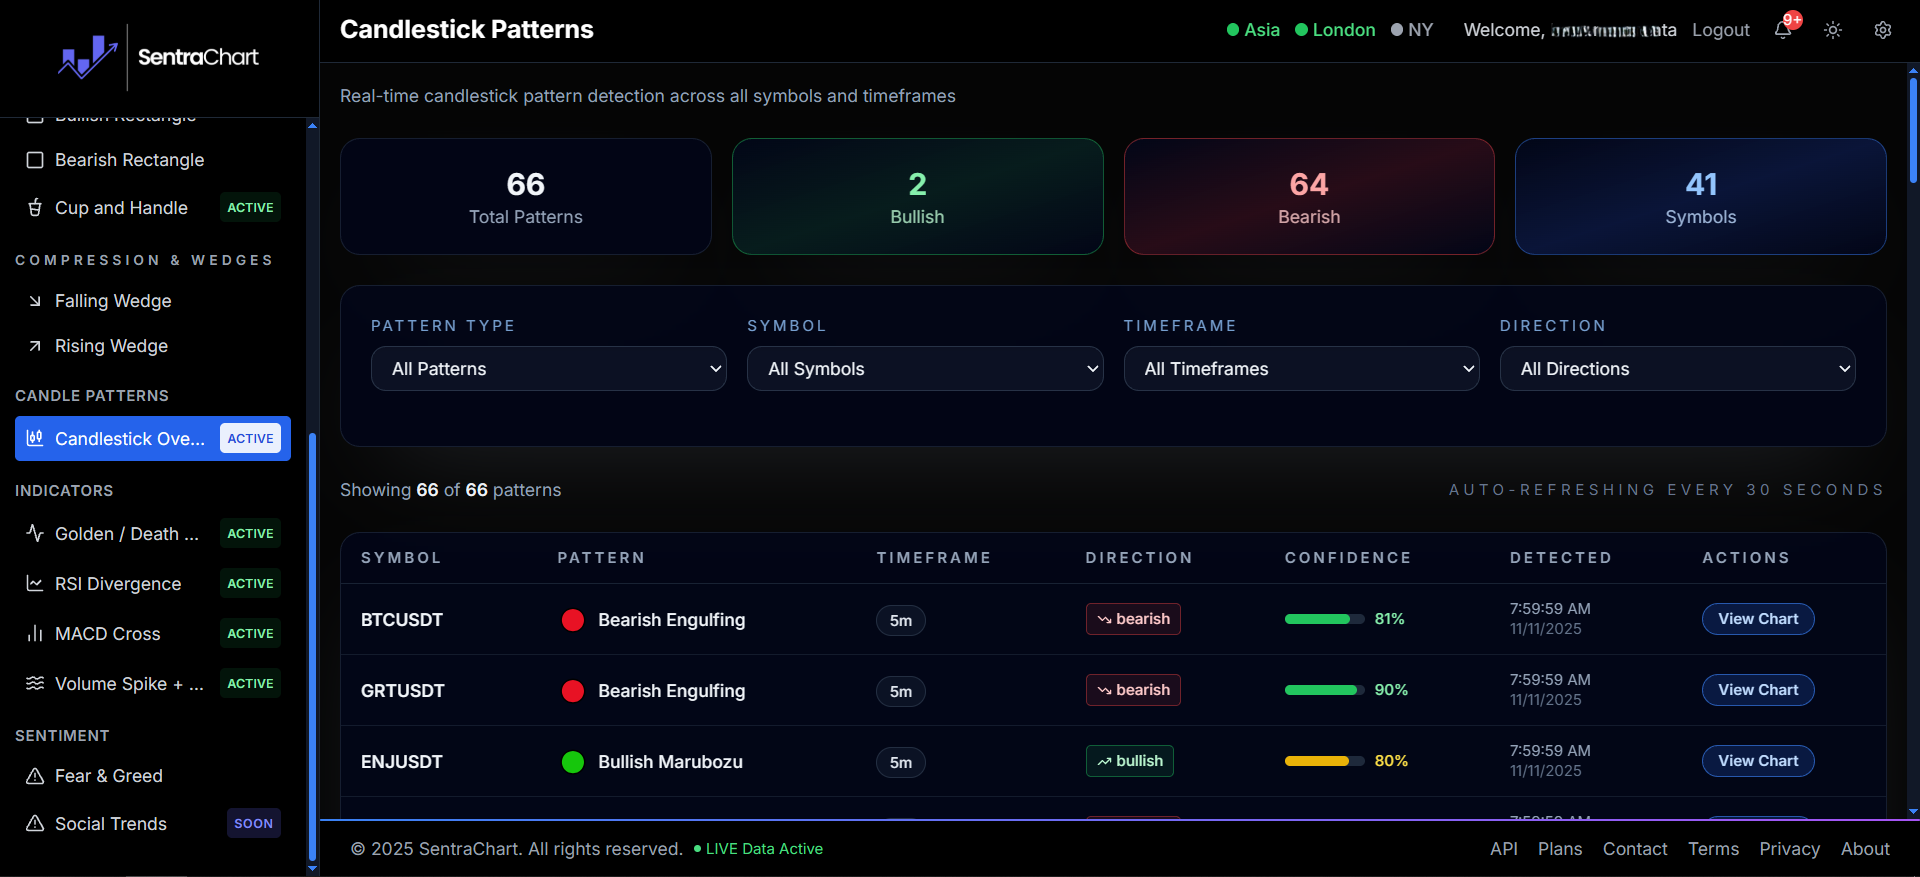Click the Rising Wedge arrow icon
Screen dimensions: 1920x877
coord(35,346)
